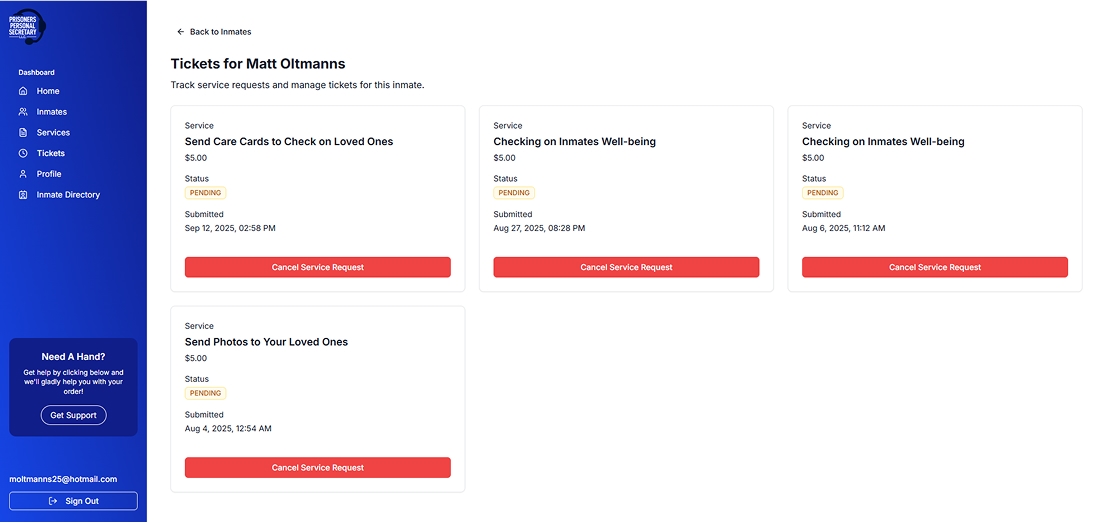Cancel the Send Care Cards service request

[x=317, y=267]
